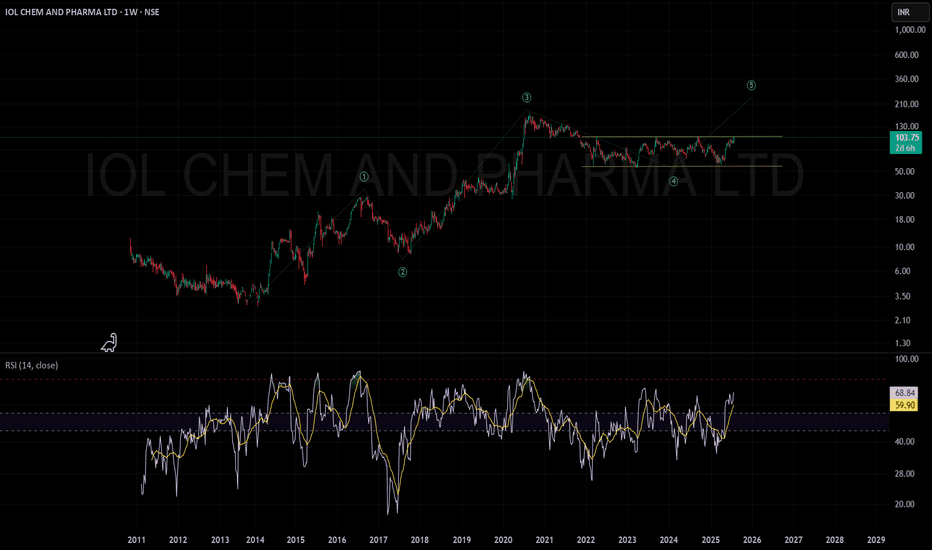Click the 1,000.00 price axis label
The image size is (932, 550).
tap(910, 30)
